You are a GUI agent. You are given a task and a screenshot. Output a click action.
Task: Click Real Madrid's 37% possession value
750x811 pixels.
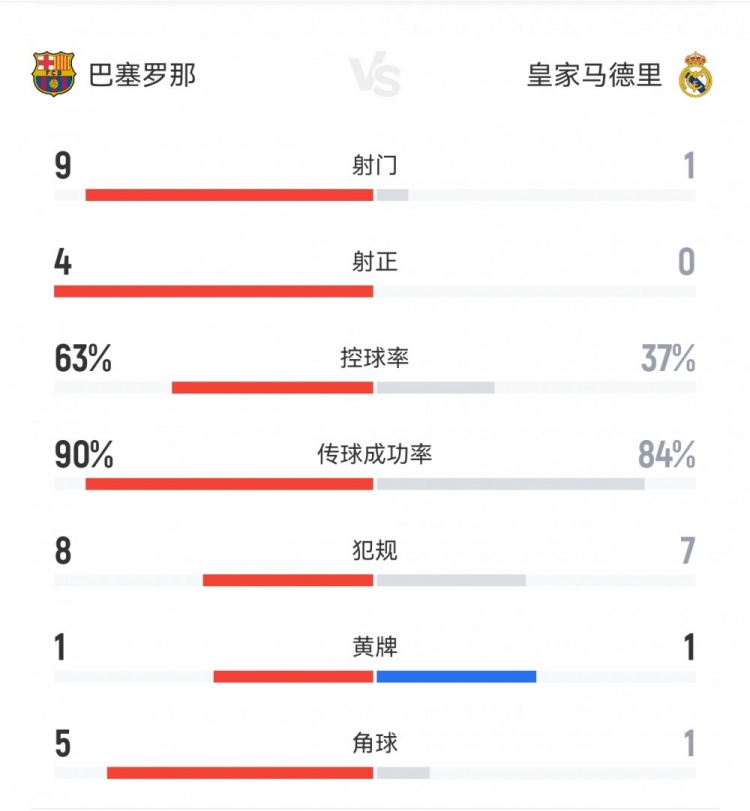point(668,358)
